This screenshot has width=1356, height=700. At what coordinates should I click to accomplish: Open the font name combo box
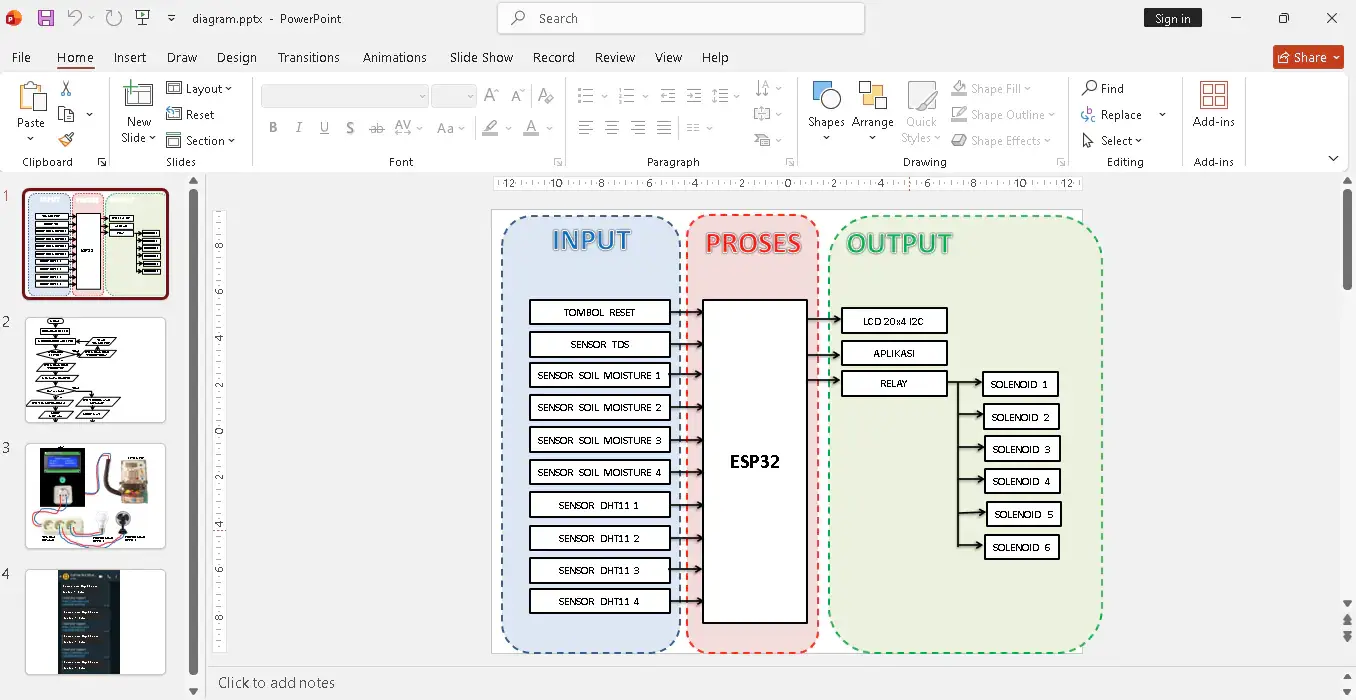pos(344,96)
